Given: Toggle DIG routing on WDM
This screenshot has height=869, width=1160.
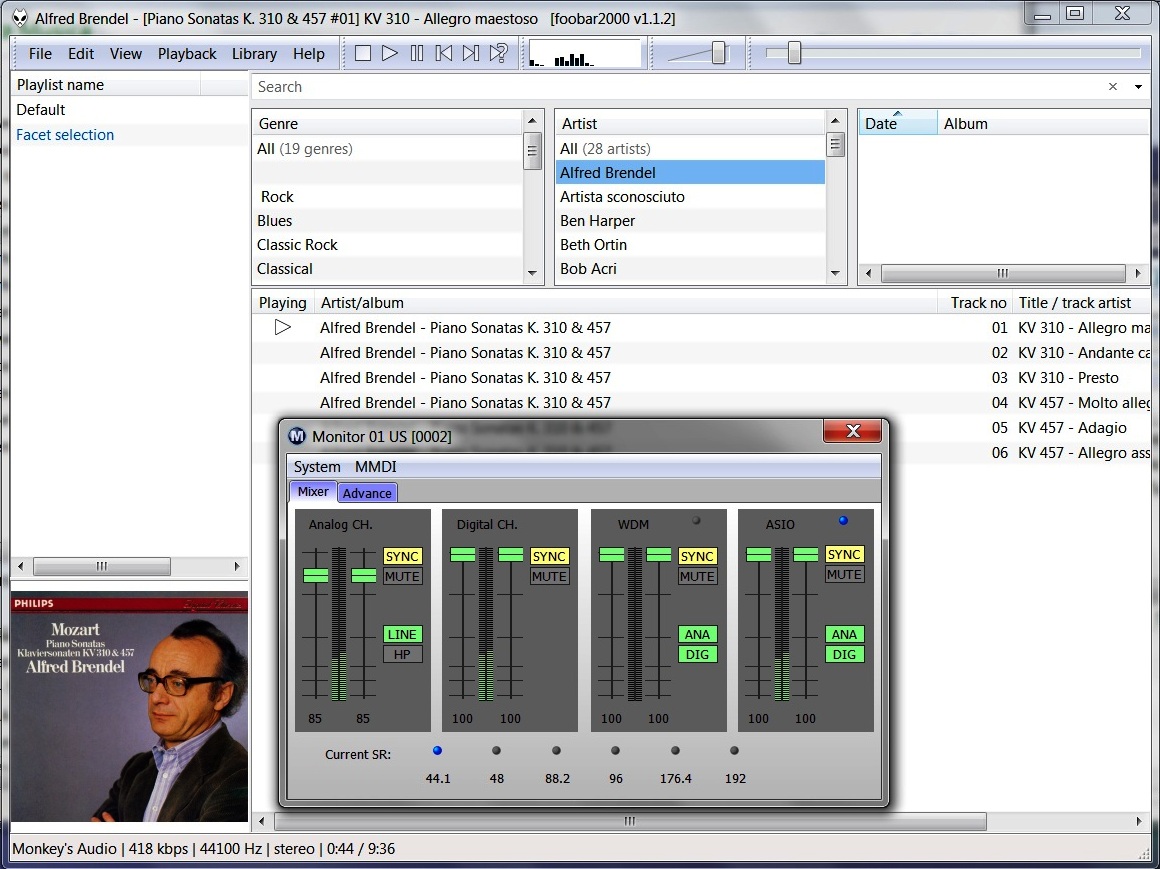Looking at the screenshot, I should click(697, 654).
